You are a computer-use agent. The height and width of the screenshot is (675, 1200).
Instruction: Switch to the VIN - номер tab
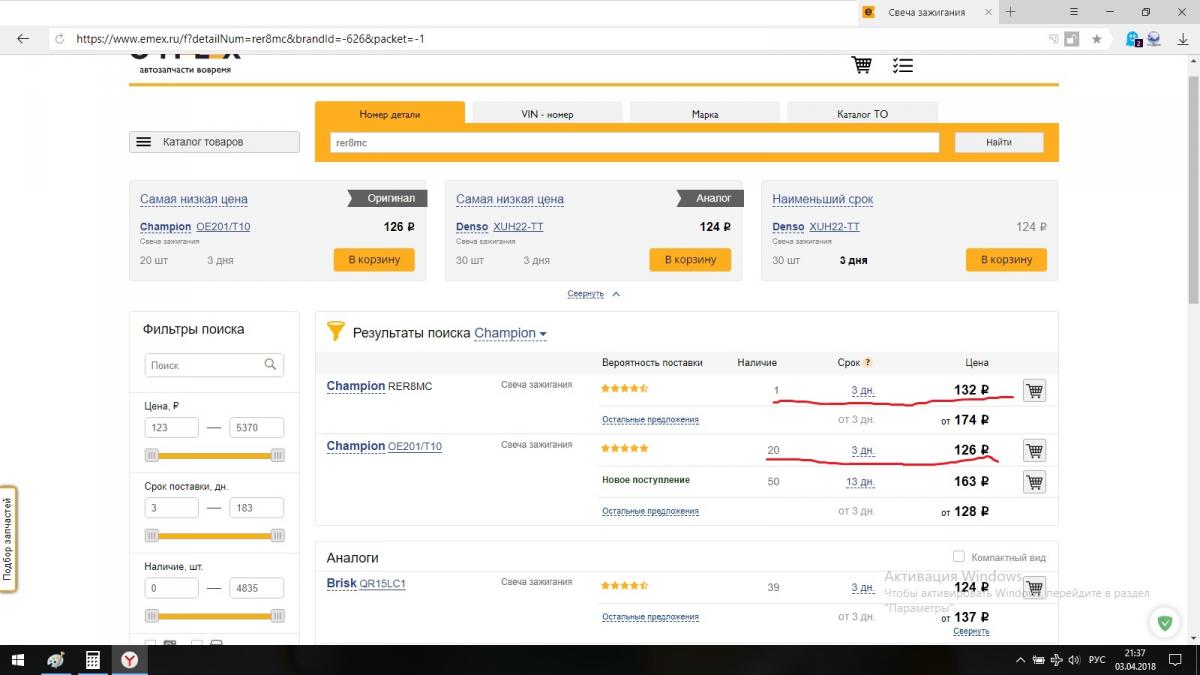tap(547, 114)
